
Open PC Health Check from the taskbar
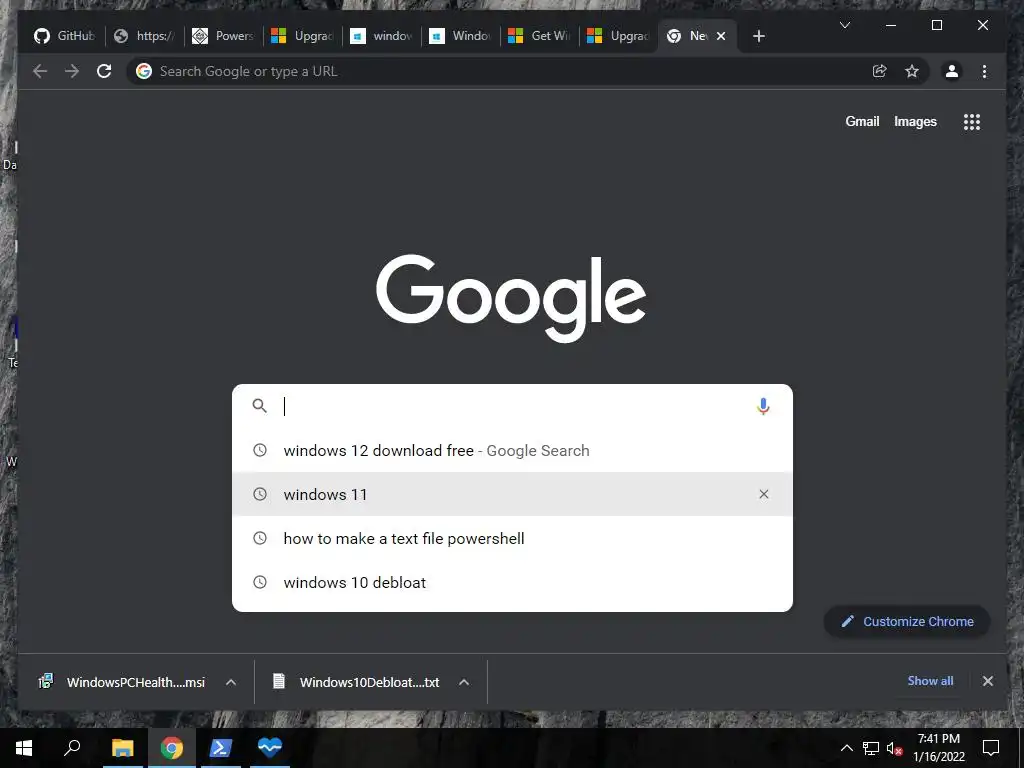(269, 748)
